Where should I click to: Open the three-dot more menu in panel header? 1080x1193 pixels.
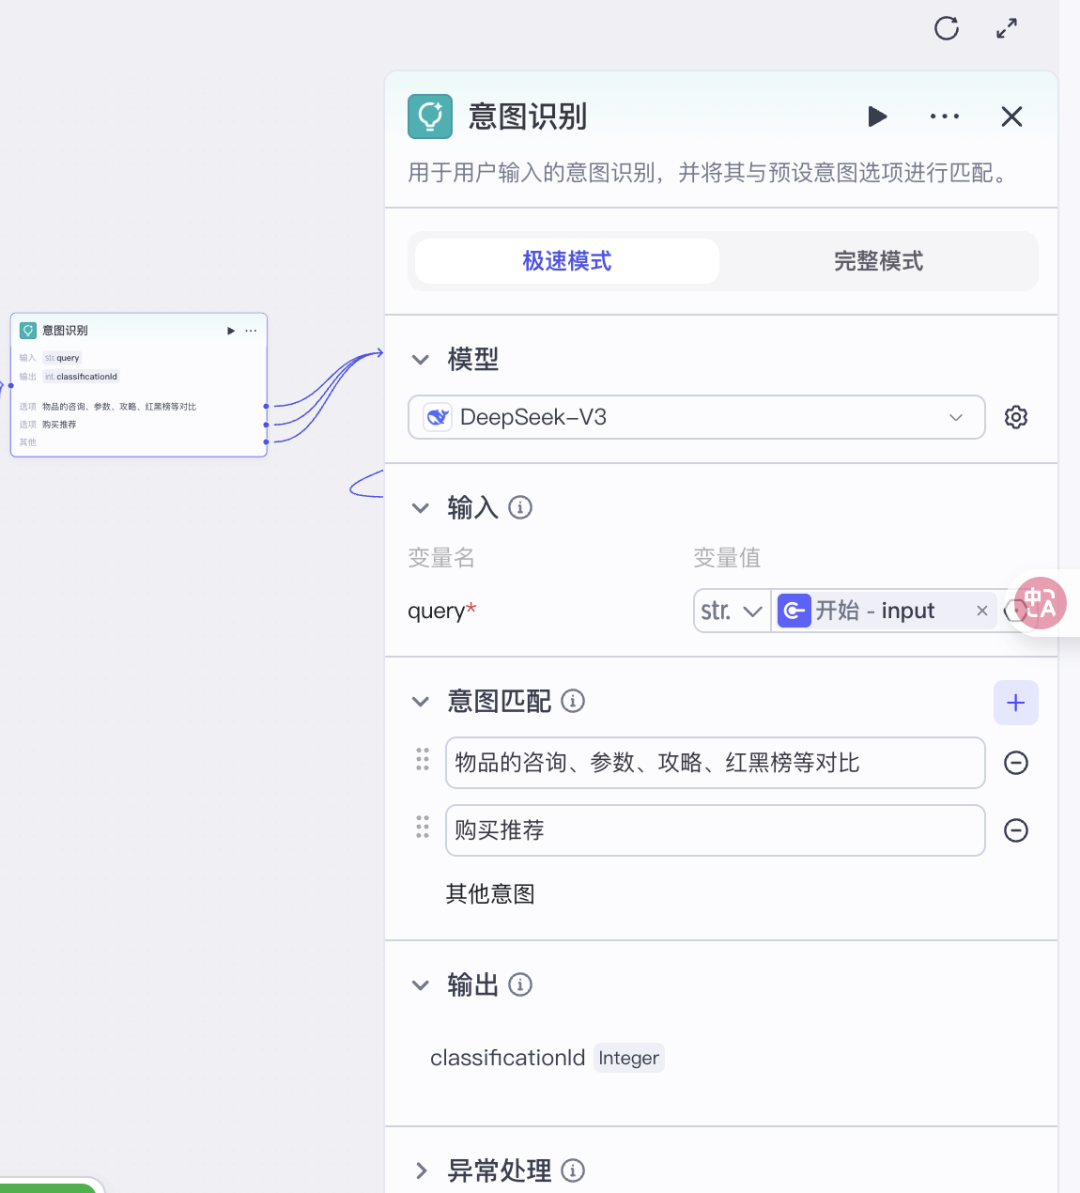tap(945, 116)
